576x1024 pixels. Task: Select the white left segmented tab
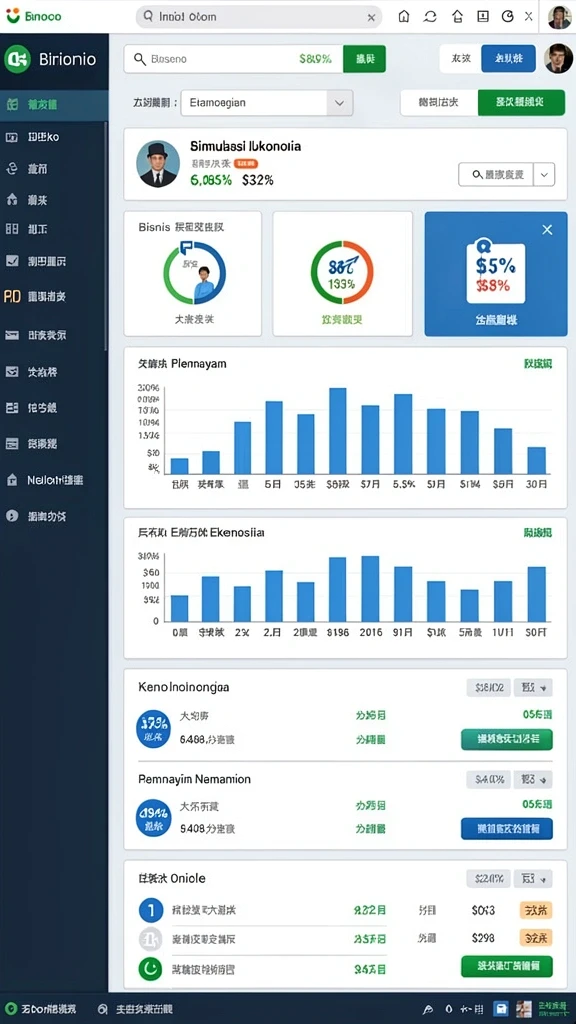(439, 103)
